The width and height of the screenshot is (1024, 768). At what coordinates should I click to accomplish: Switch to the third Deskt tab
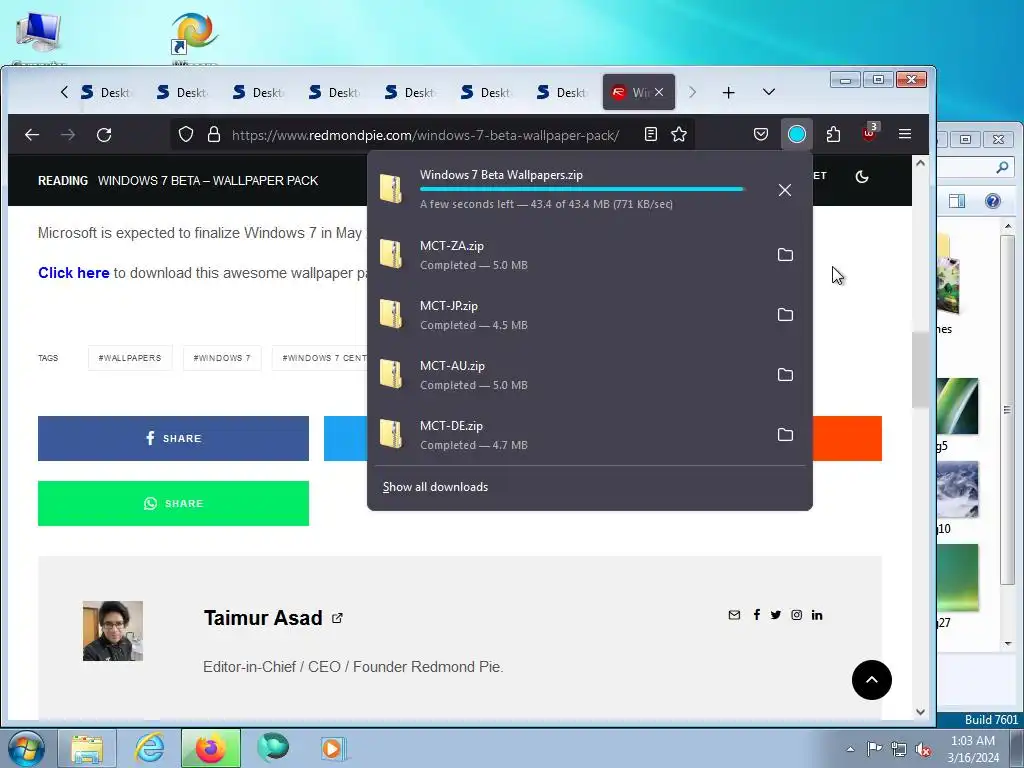257,93
